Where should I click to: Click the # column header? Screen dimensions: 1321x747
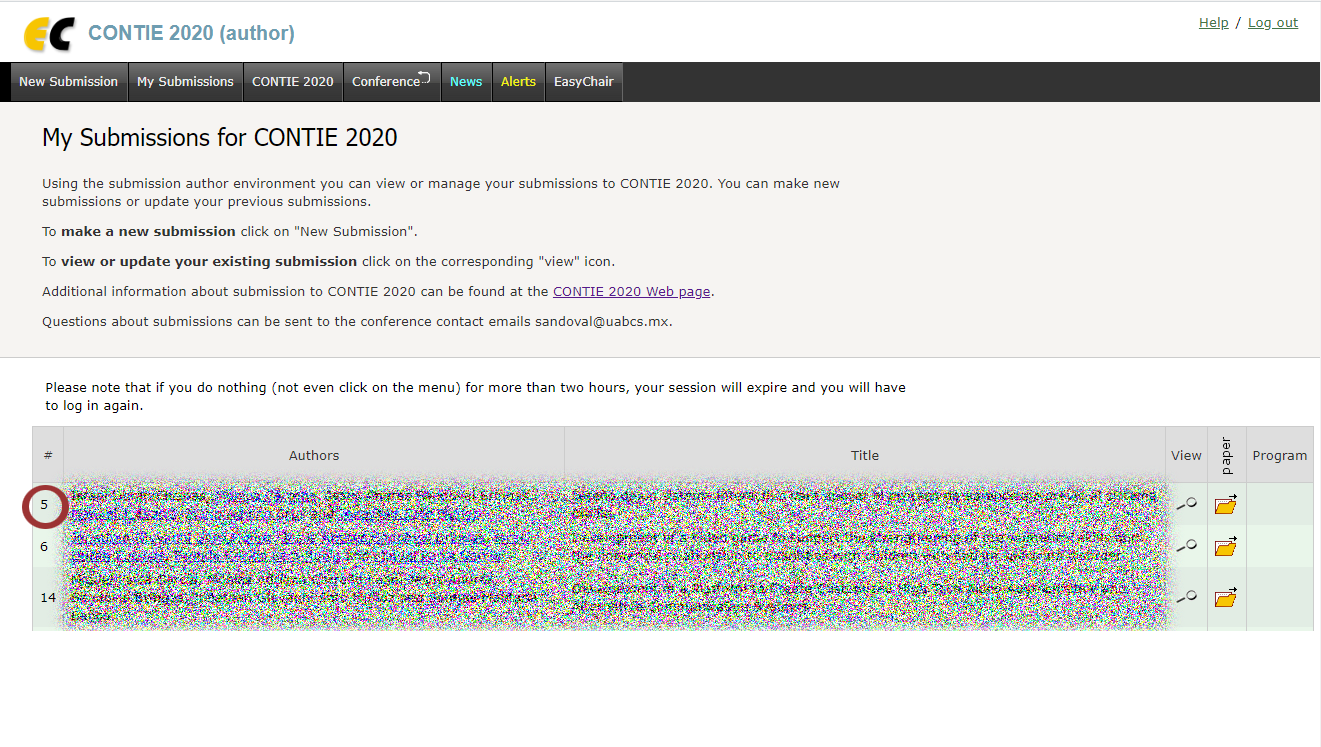48,455
